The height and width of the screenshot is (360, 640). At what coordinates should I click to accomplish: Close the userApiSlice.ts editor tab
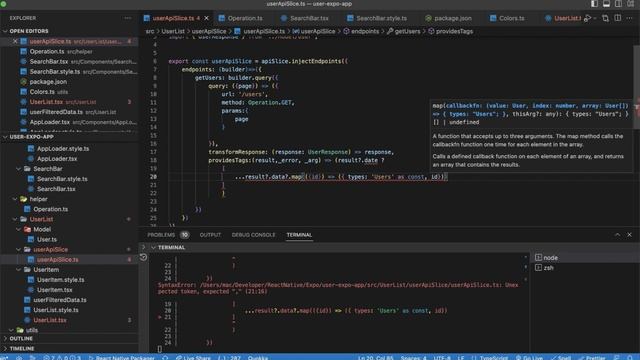[x=207, y=18]
